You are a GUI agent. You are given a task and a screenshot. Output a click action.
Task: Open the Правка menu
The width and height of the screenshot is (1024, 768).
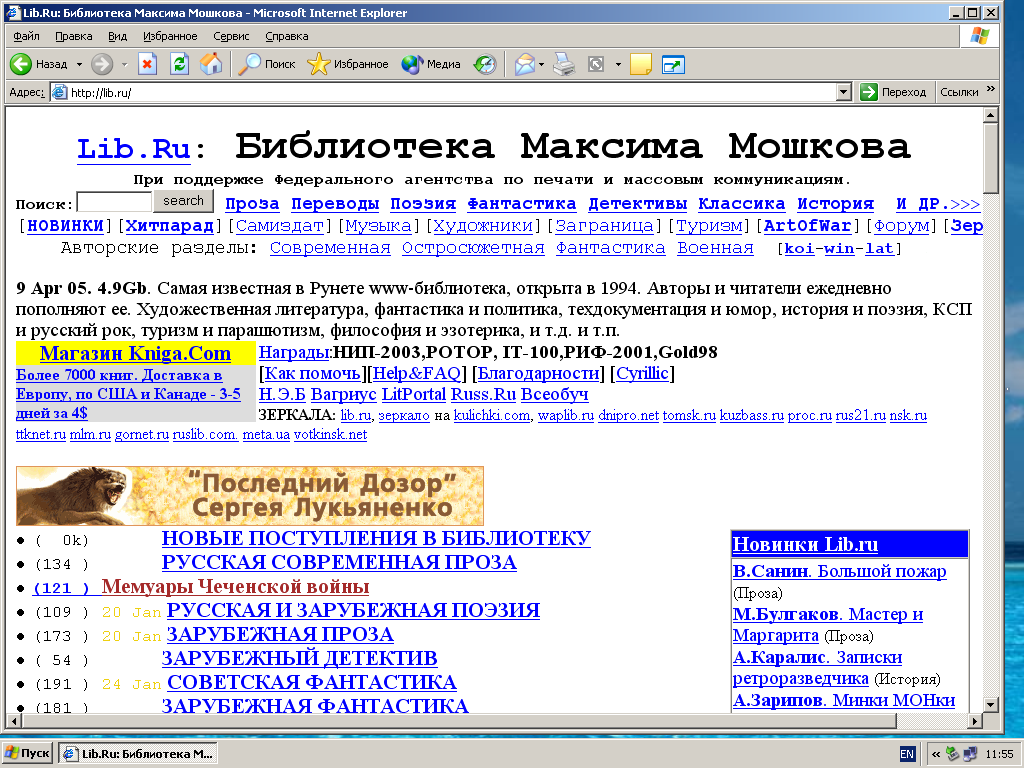(74, 36)
